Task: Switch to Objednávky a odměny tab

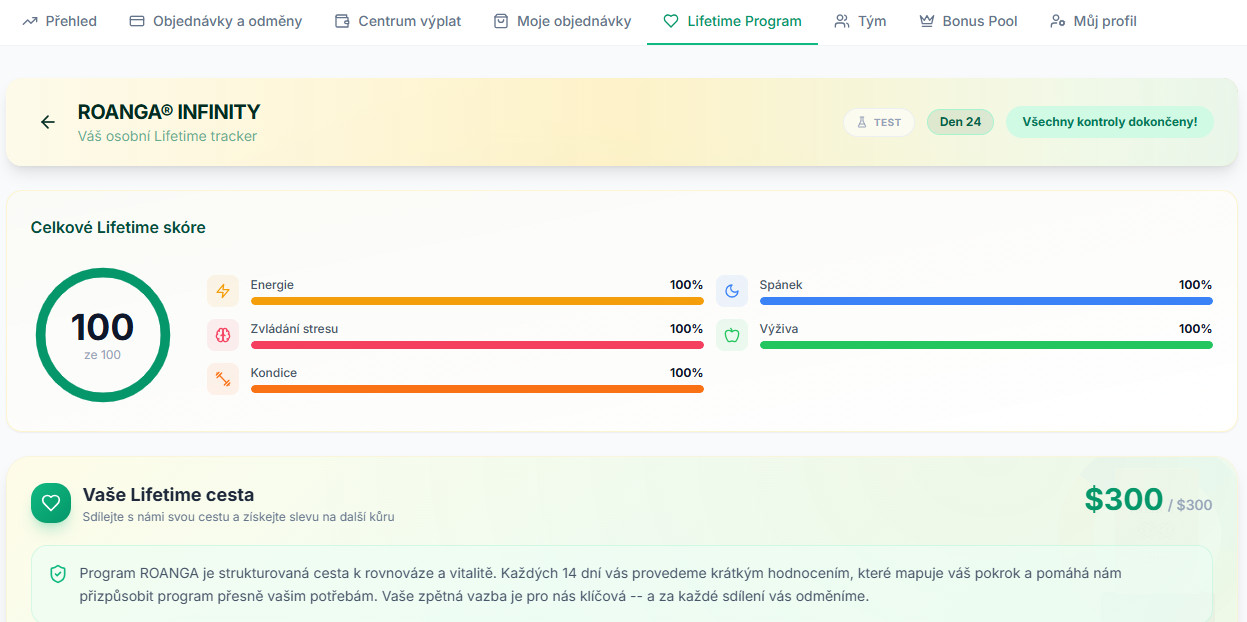Action: pos(216,21)
